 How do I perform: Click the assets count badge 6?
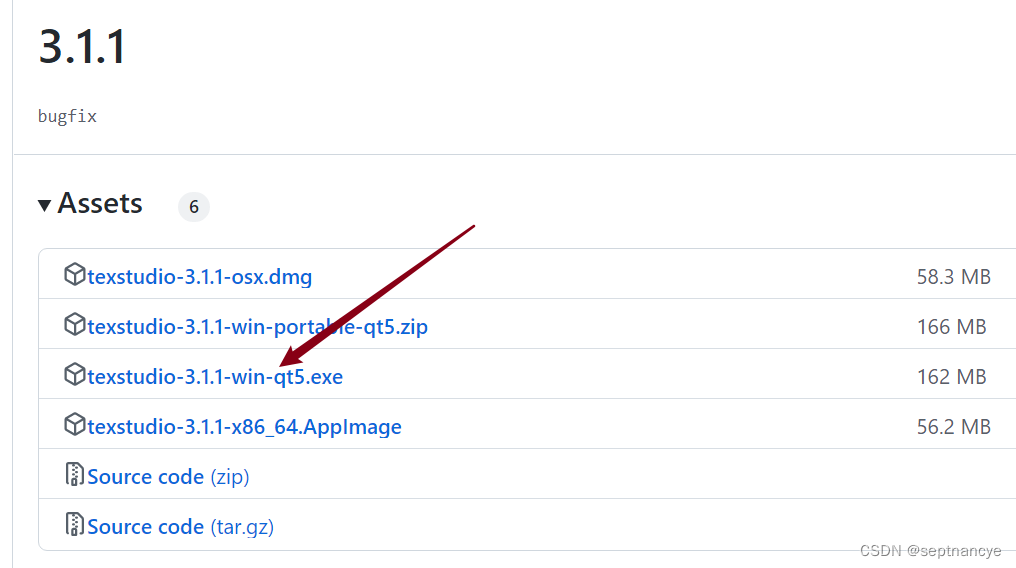click(194, 207)
